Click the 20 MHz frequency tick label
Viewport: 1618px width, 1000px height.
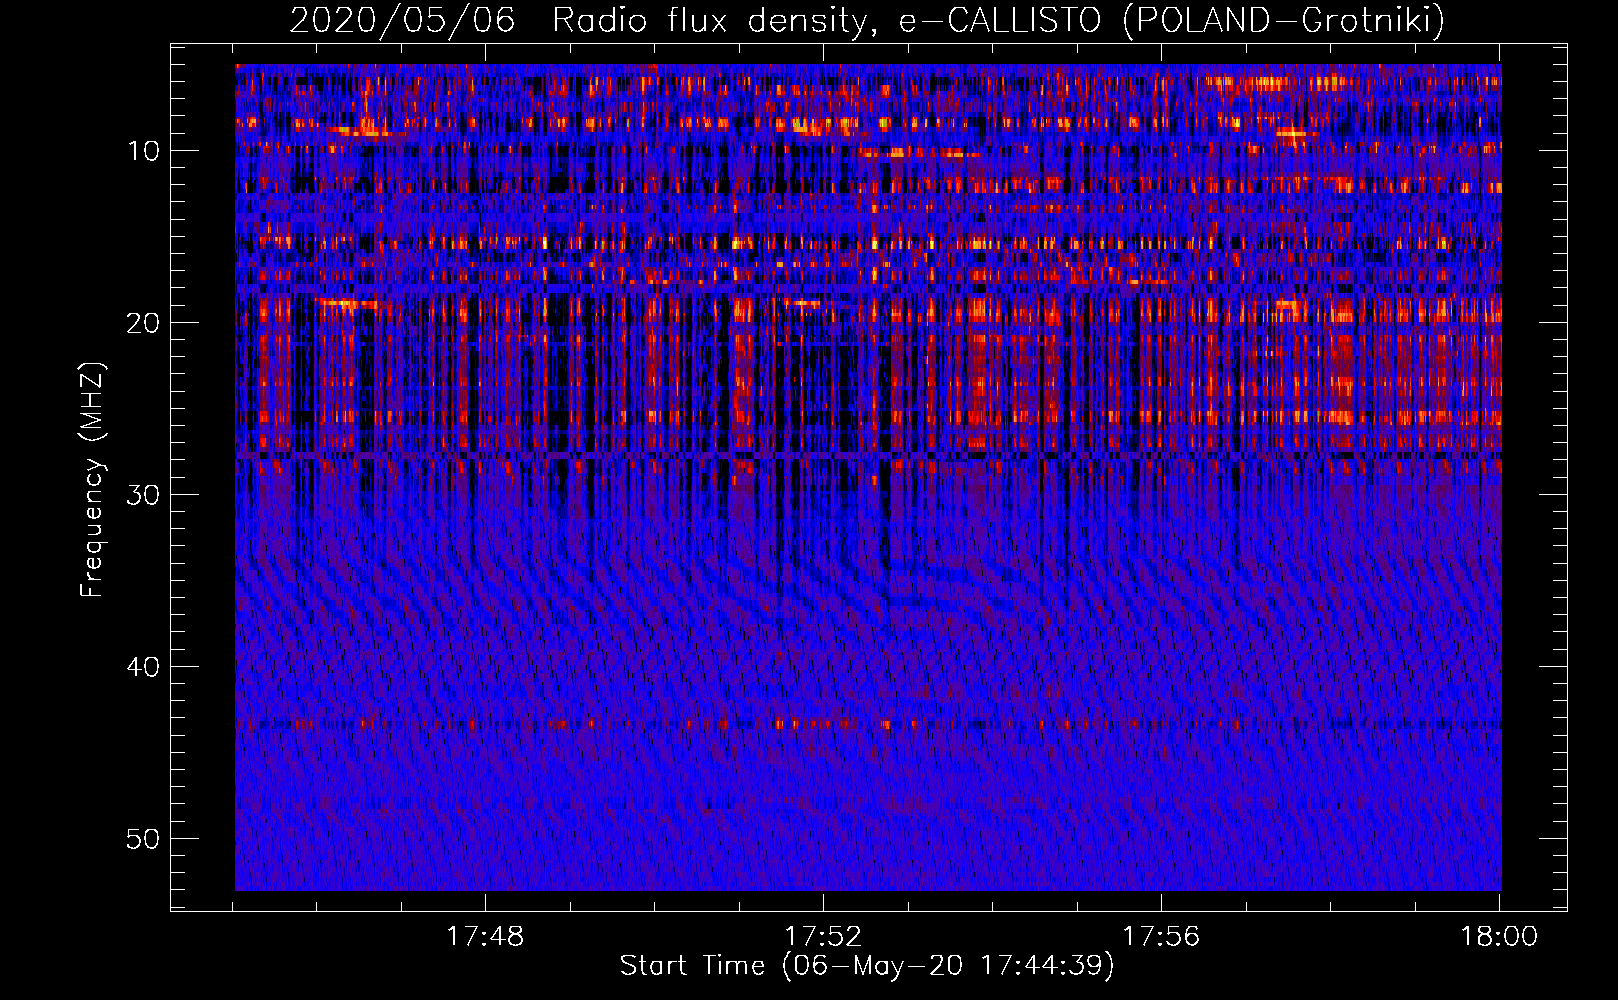pyautogui.click(x=144, y=323)
